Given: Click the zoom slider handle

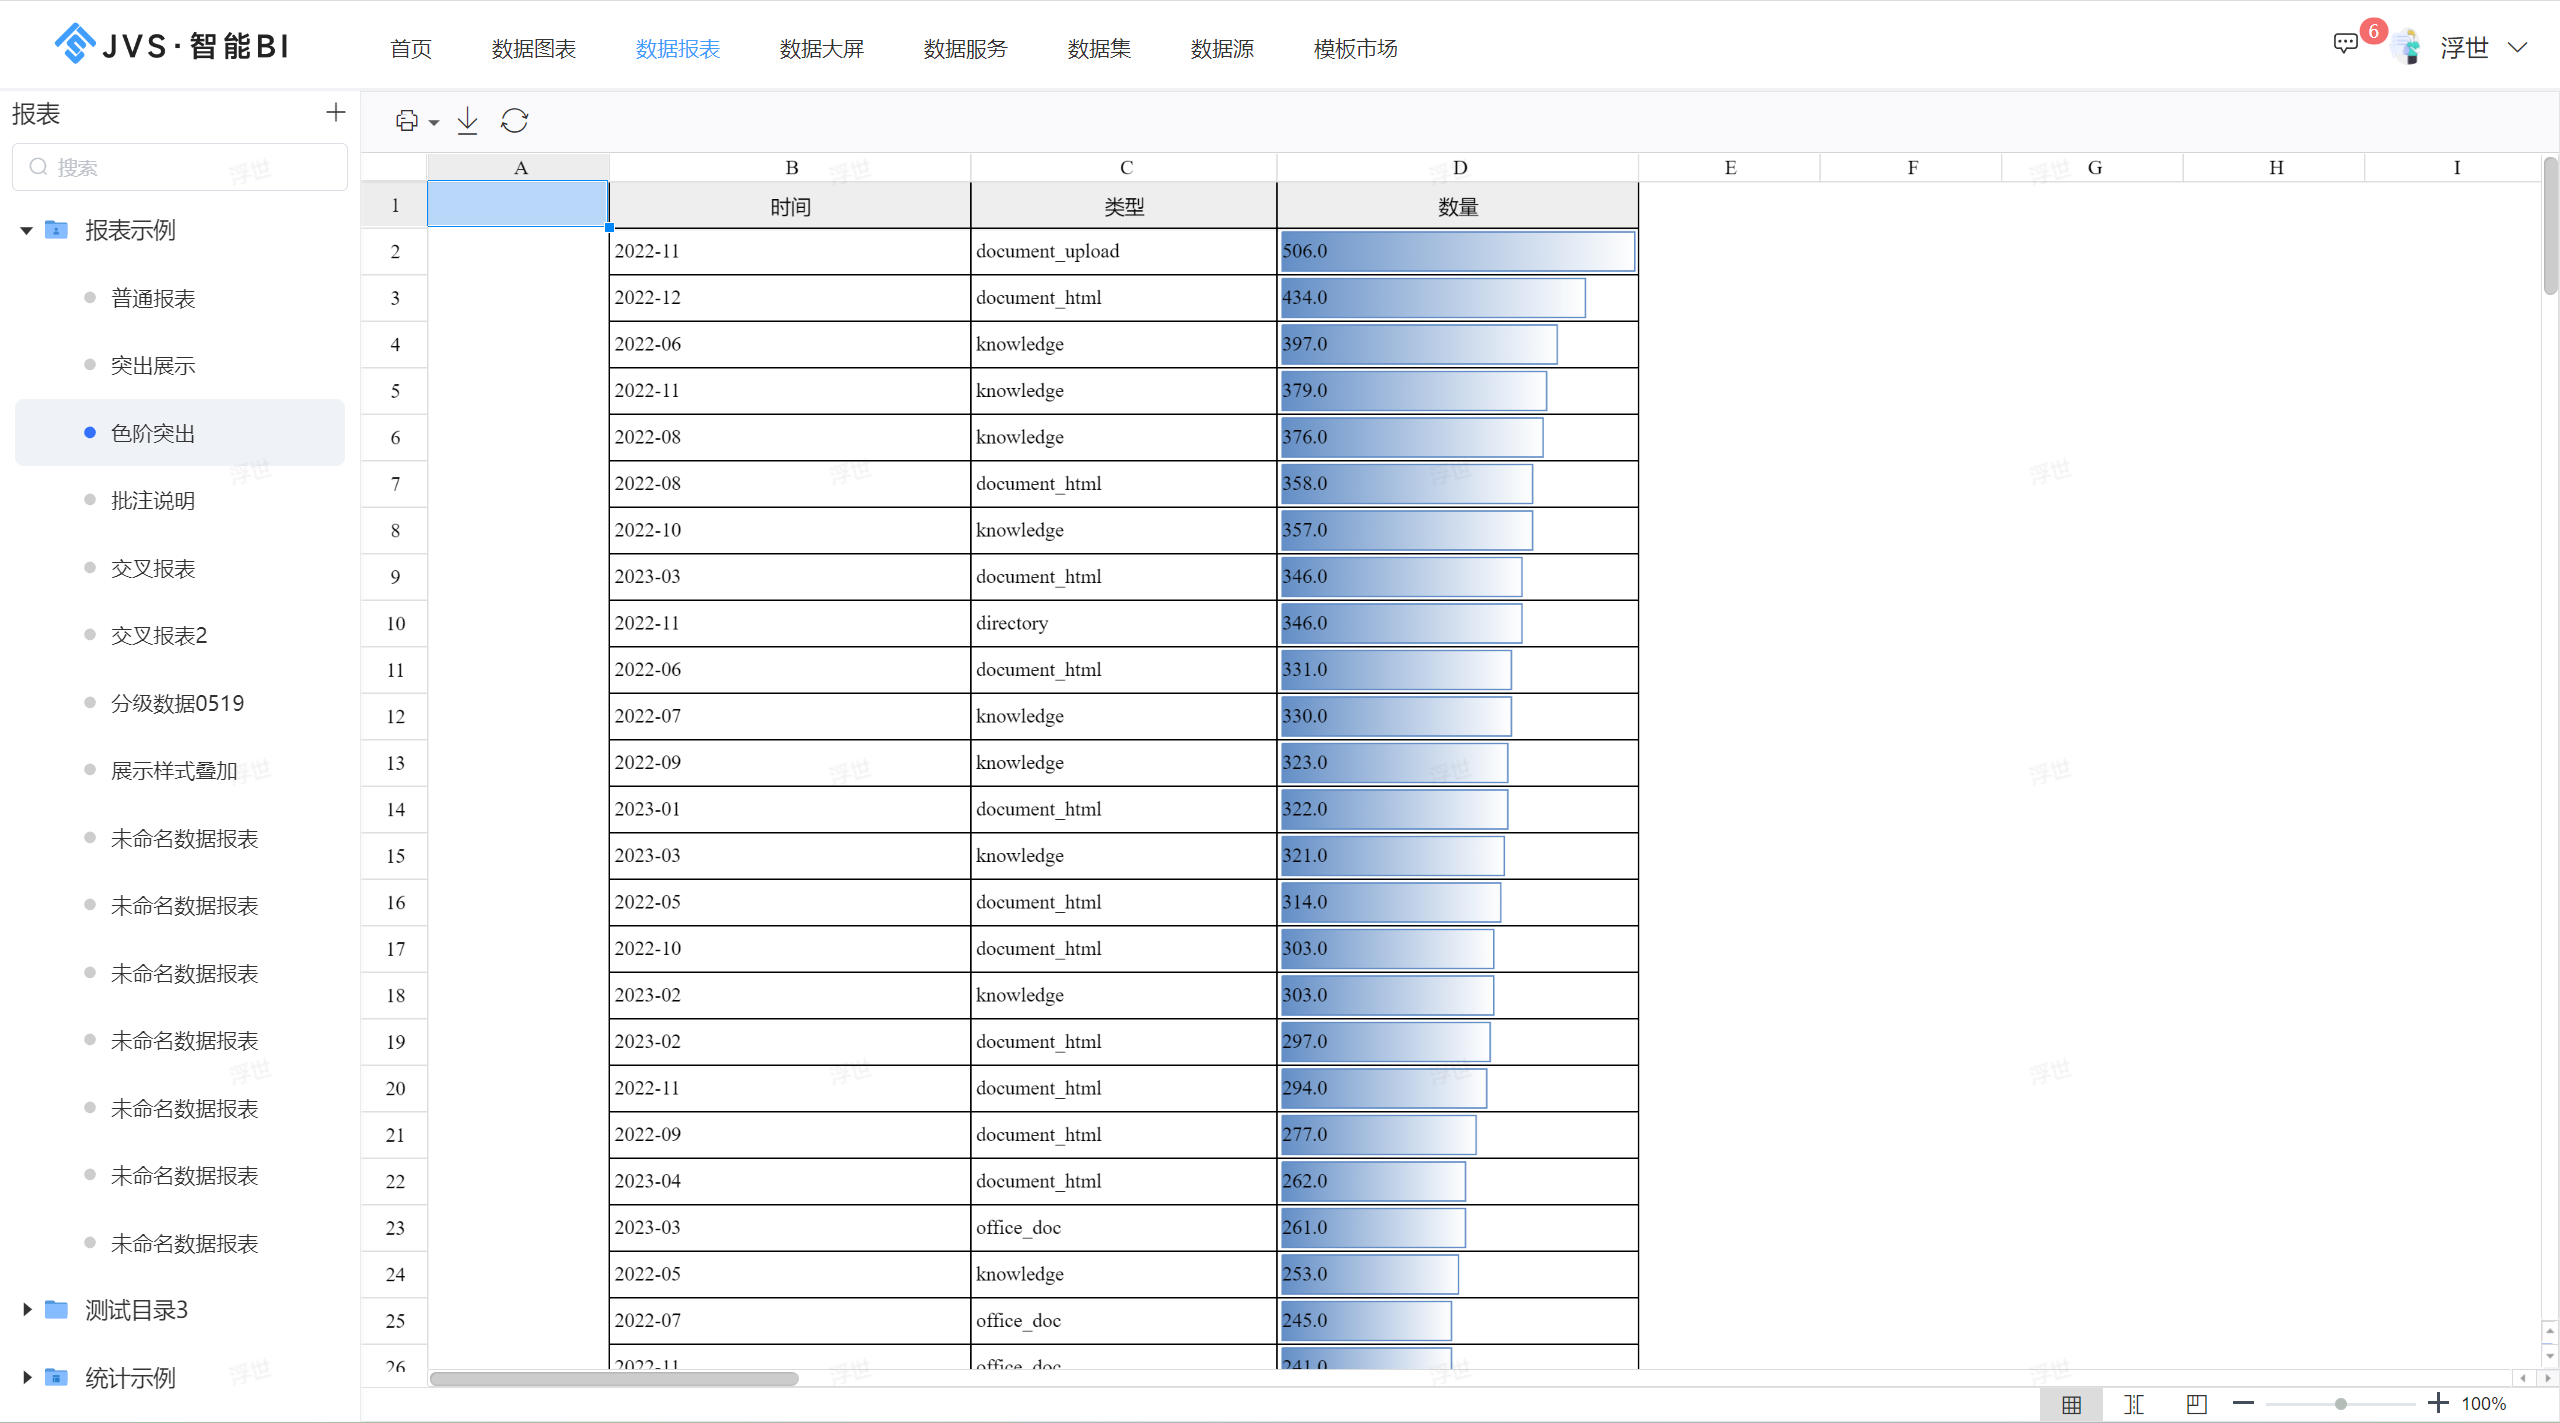Looking at the screenshot, I should pos(2341,1404).
